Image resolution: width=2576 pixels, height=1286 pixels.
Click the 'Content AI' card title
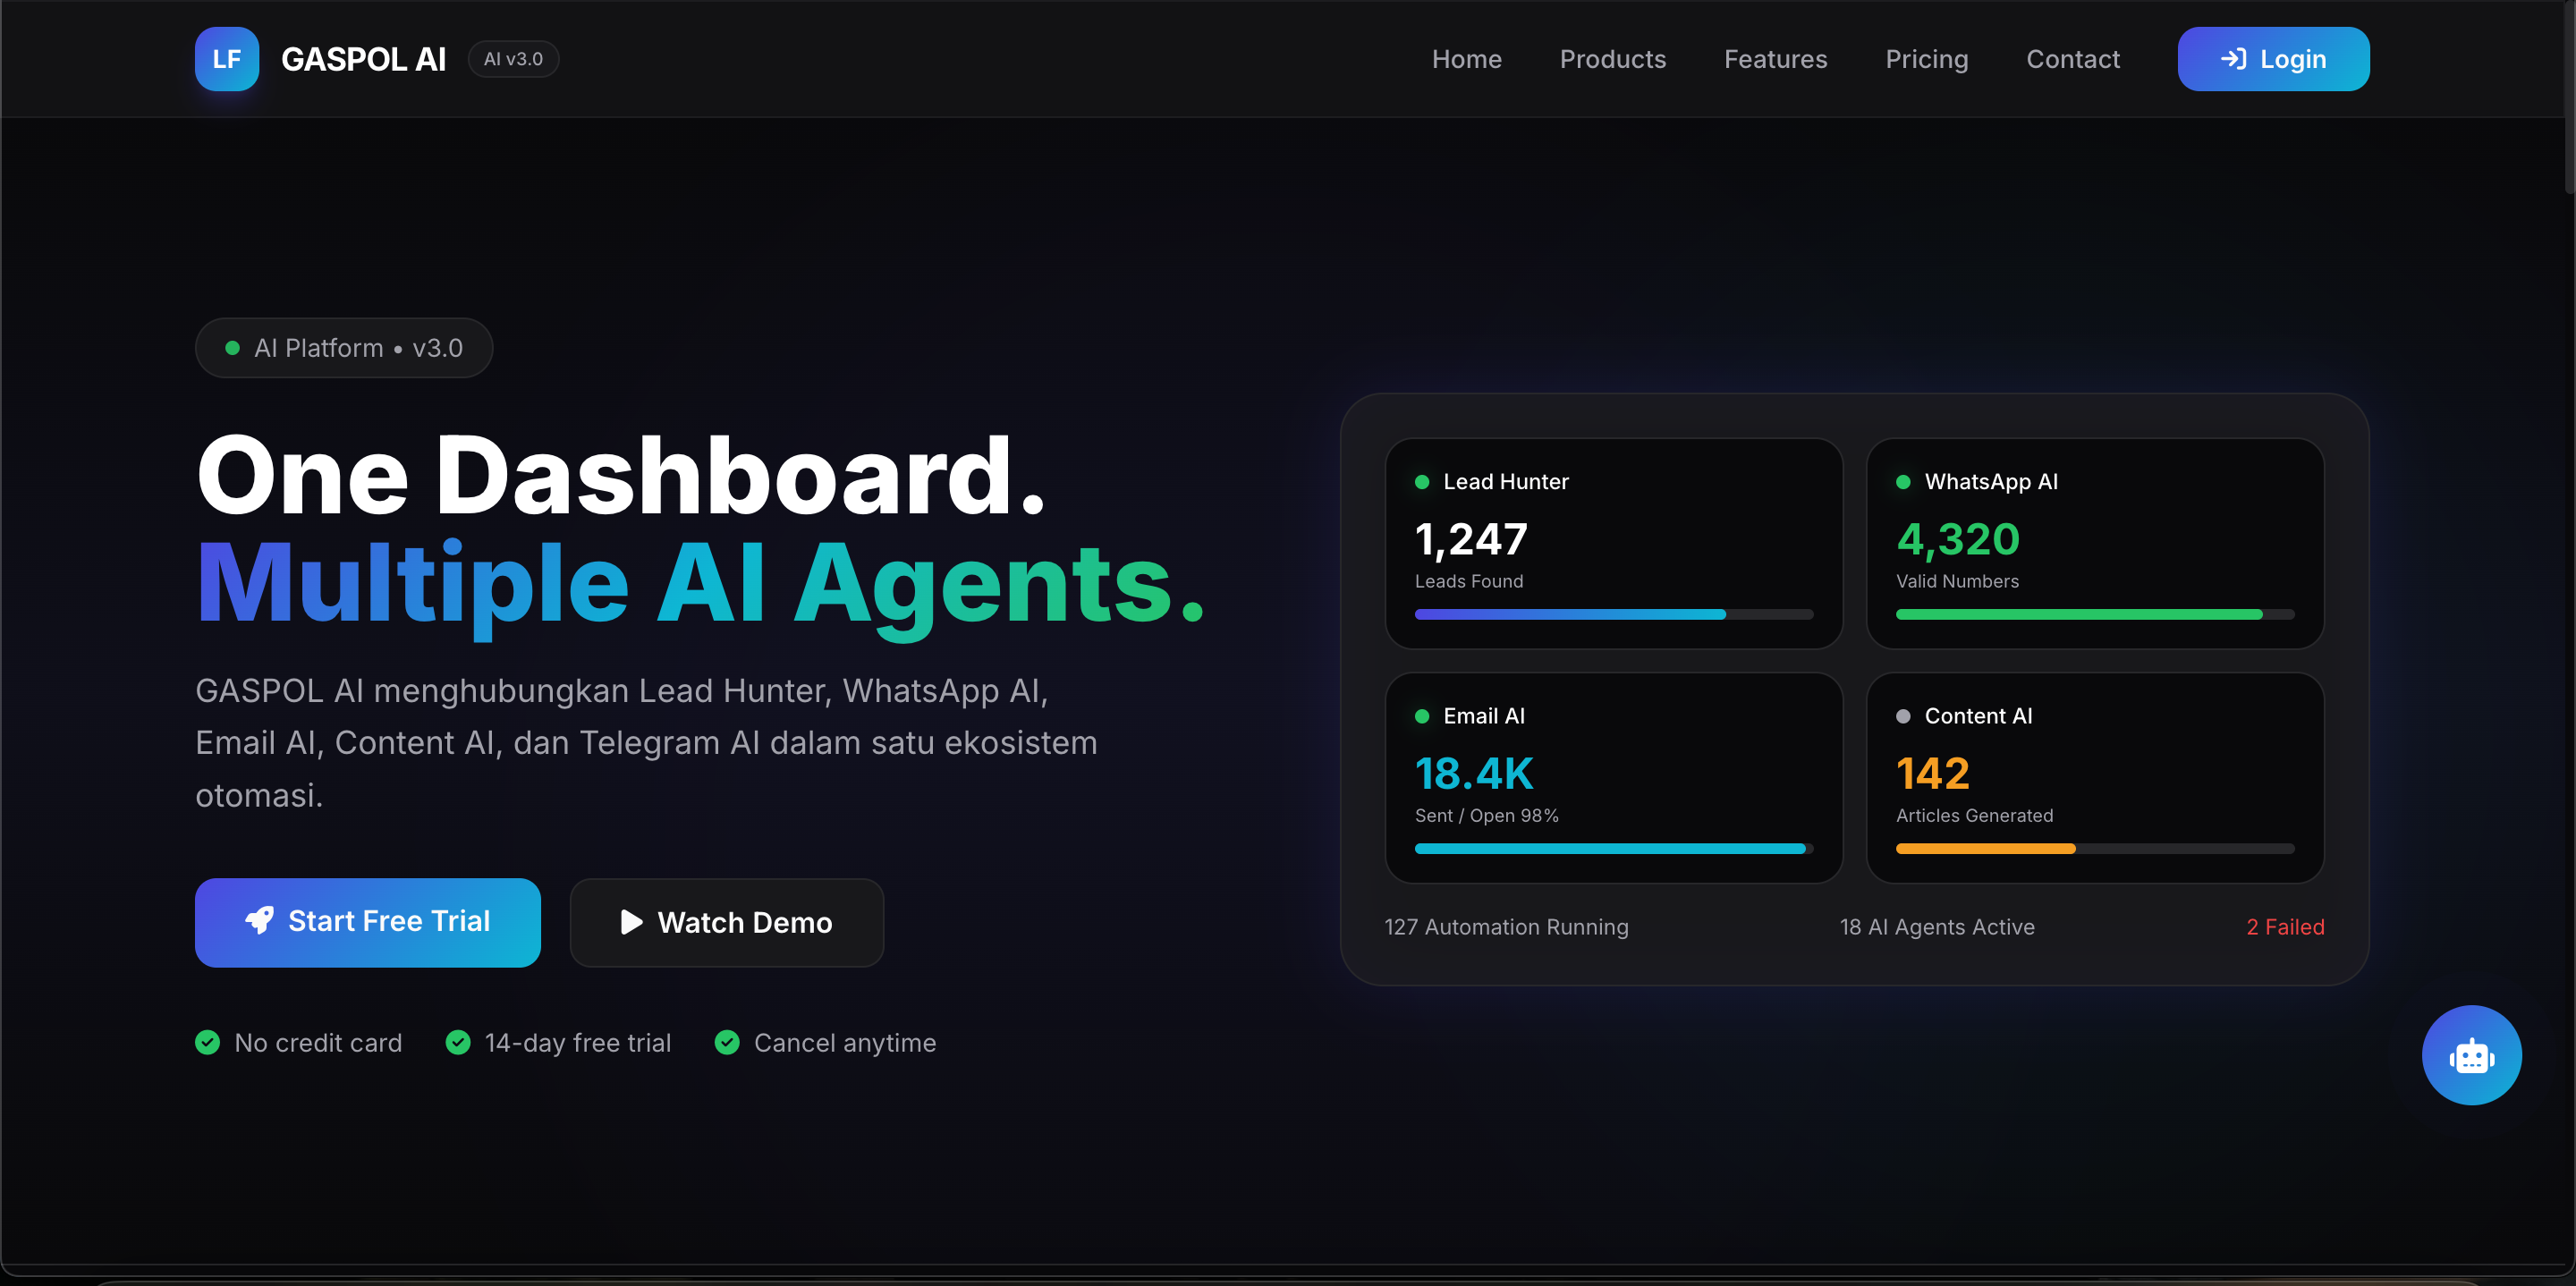tap(1978, 716)
